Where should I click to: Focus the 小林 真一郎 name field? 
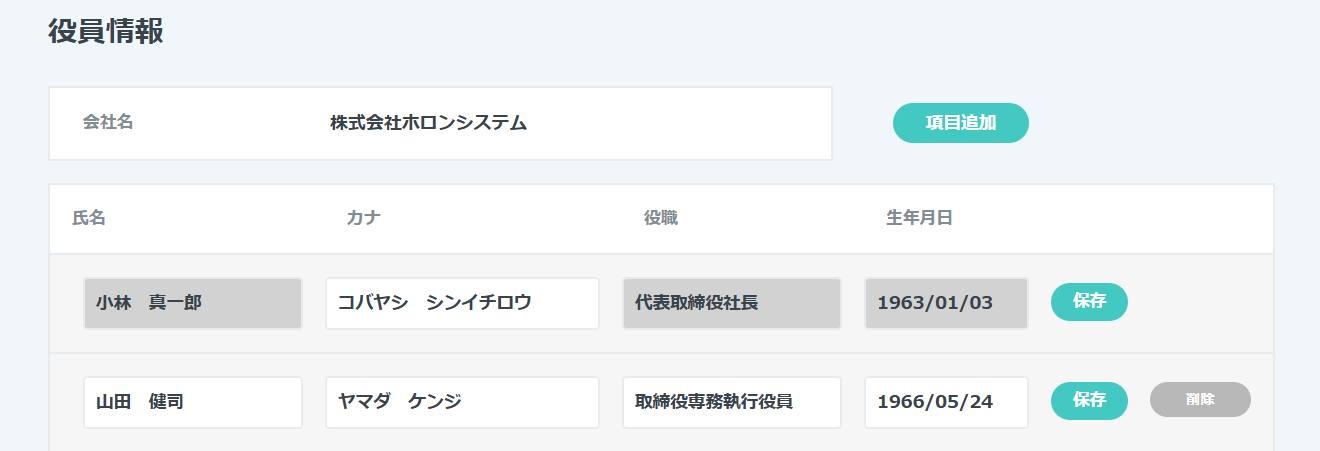[193, 303]
